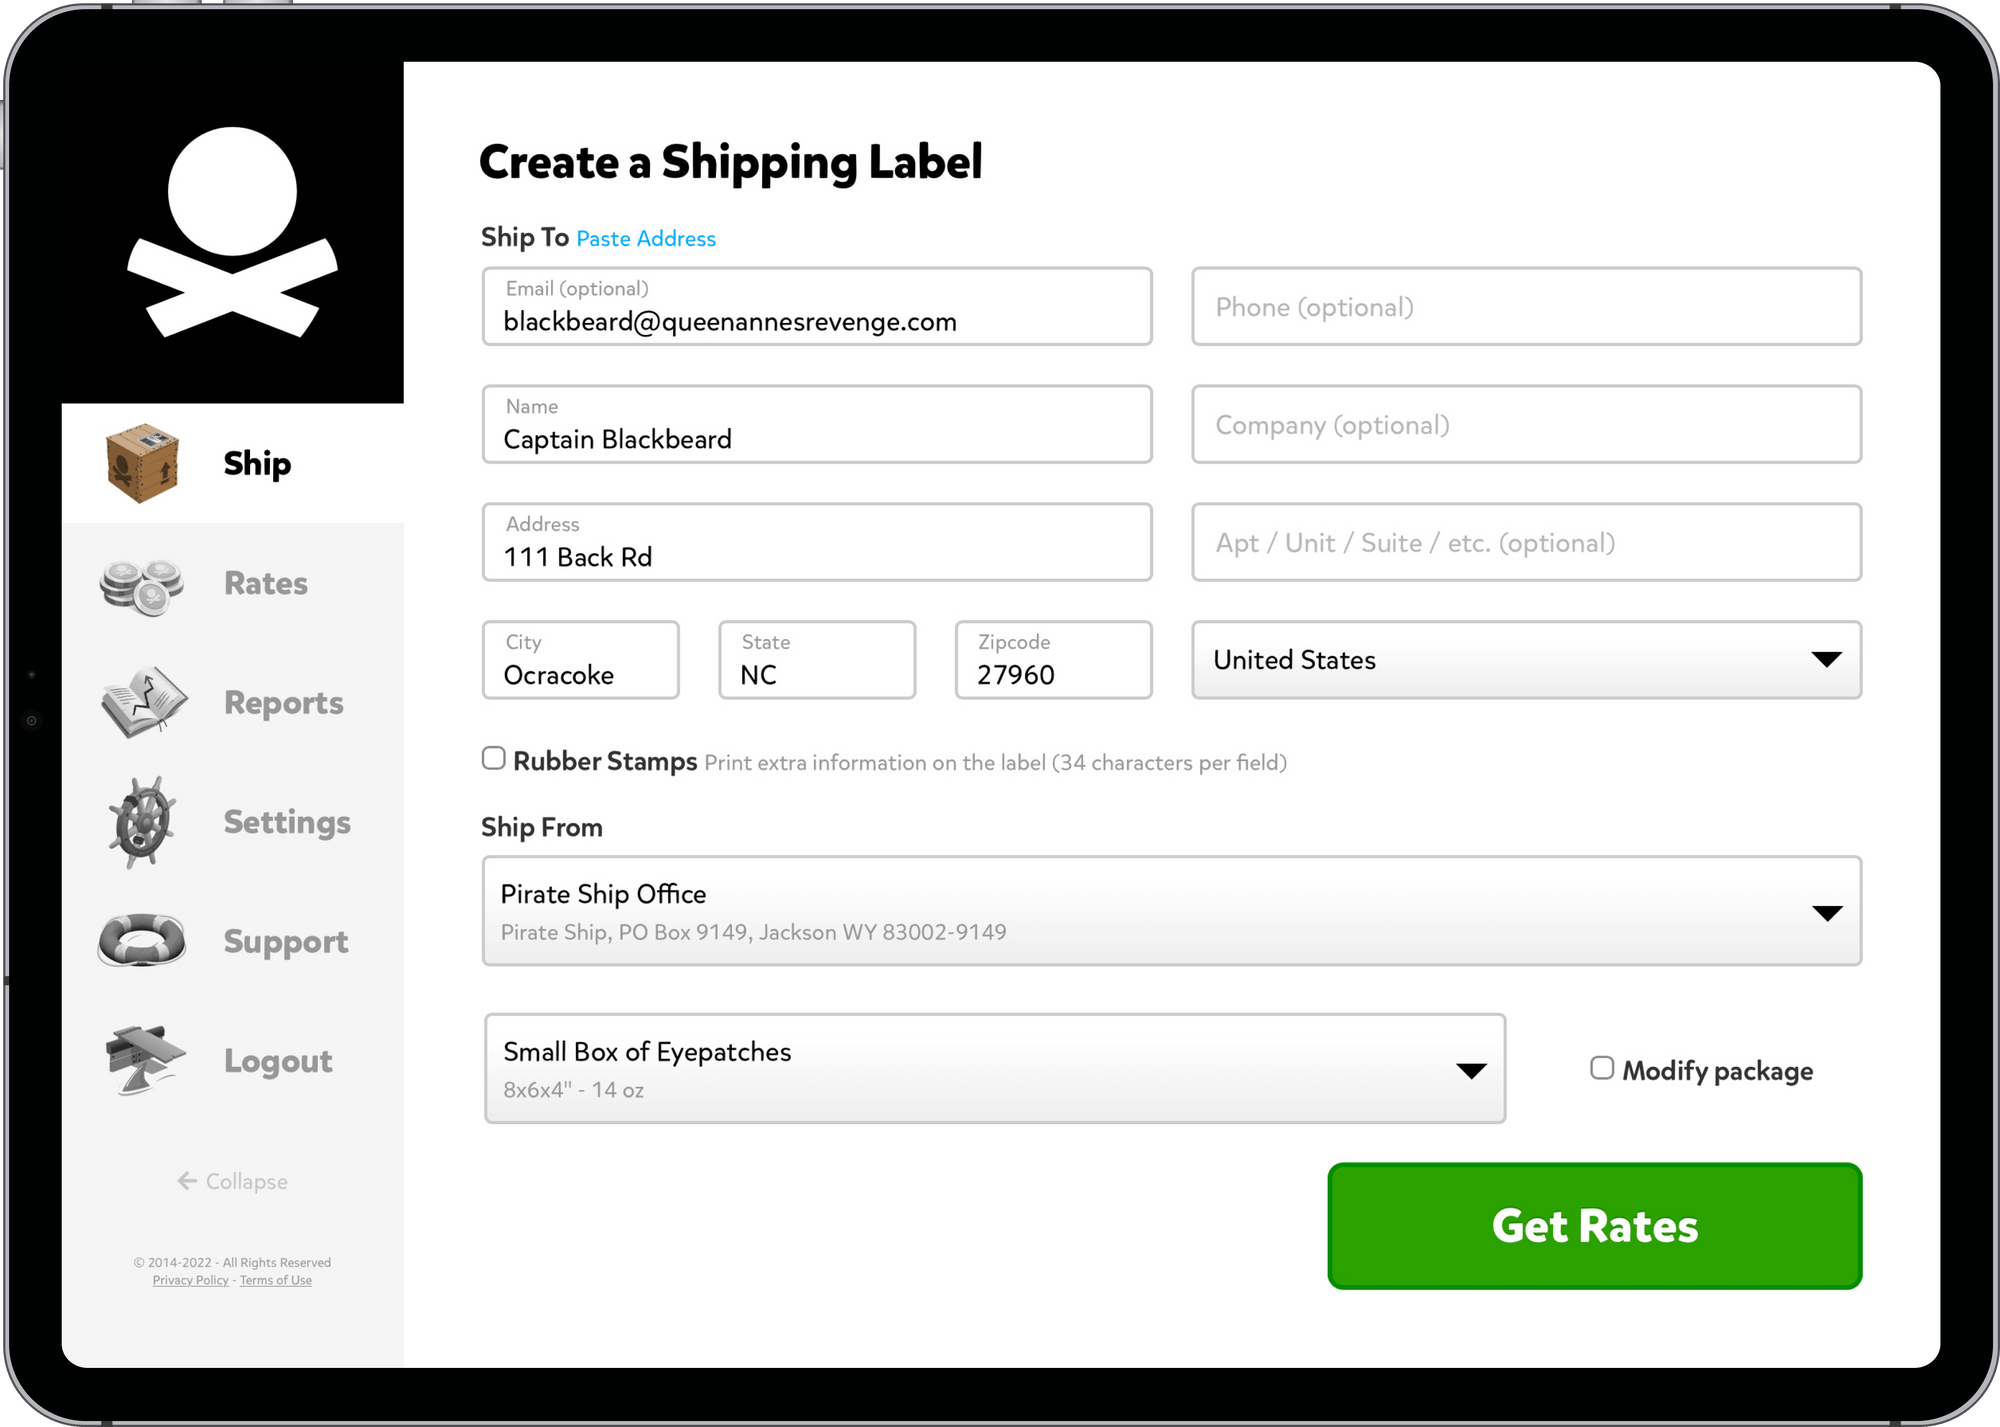The height and width of the screenshot is (1427, 2000).
Task: Open the Rates coins icon
Action: [144, 583]
